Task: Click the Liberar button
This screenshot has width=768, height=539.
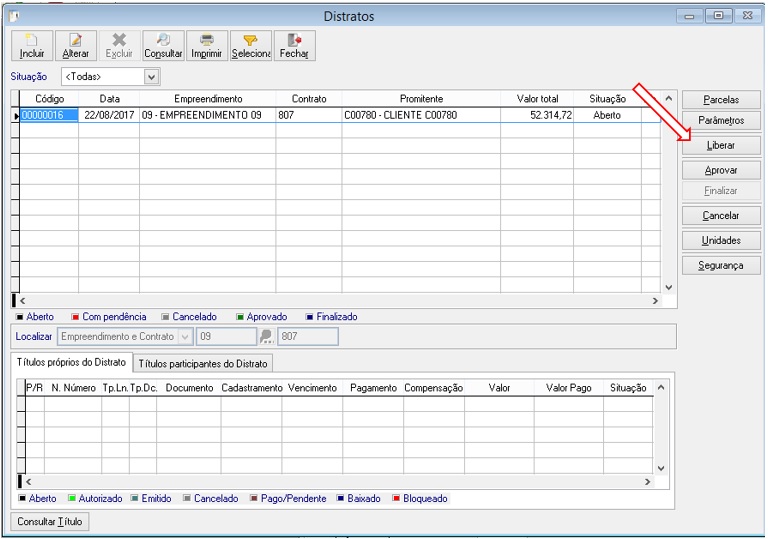Action: pos(721,146)
